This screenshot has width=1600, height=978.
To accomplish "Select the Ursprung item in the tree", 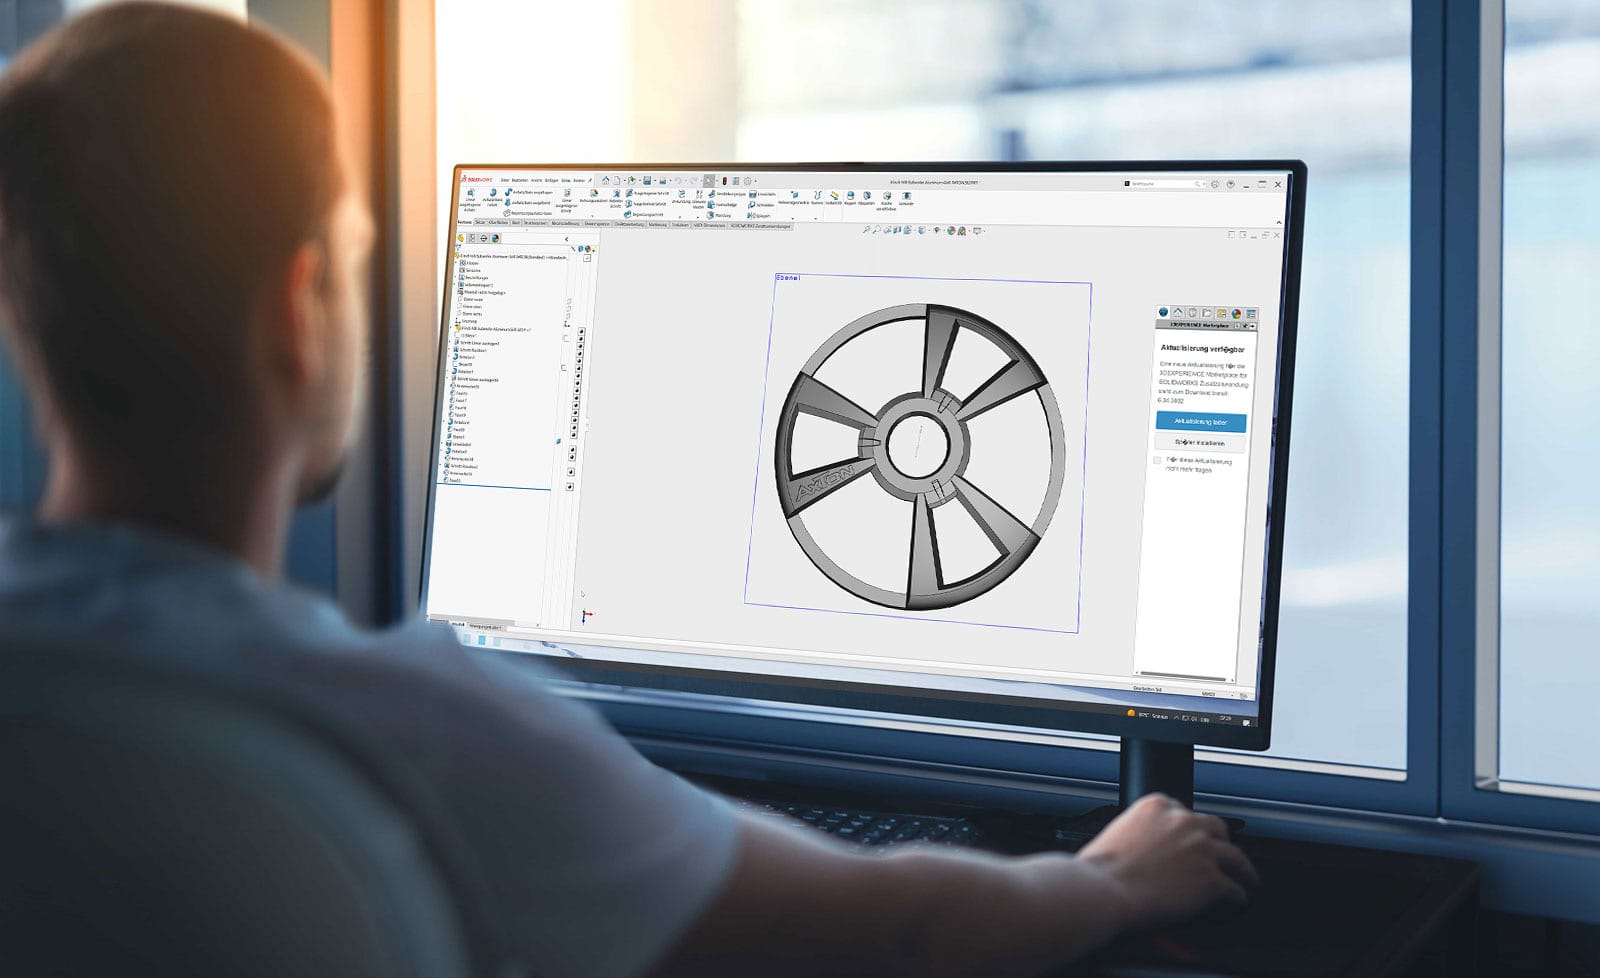I will pos(468,321).
